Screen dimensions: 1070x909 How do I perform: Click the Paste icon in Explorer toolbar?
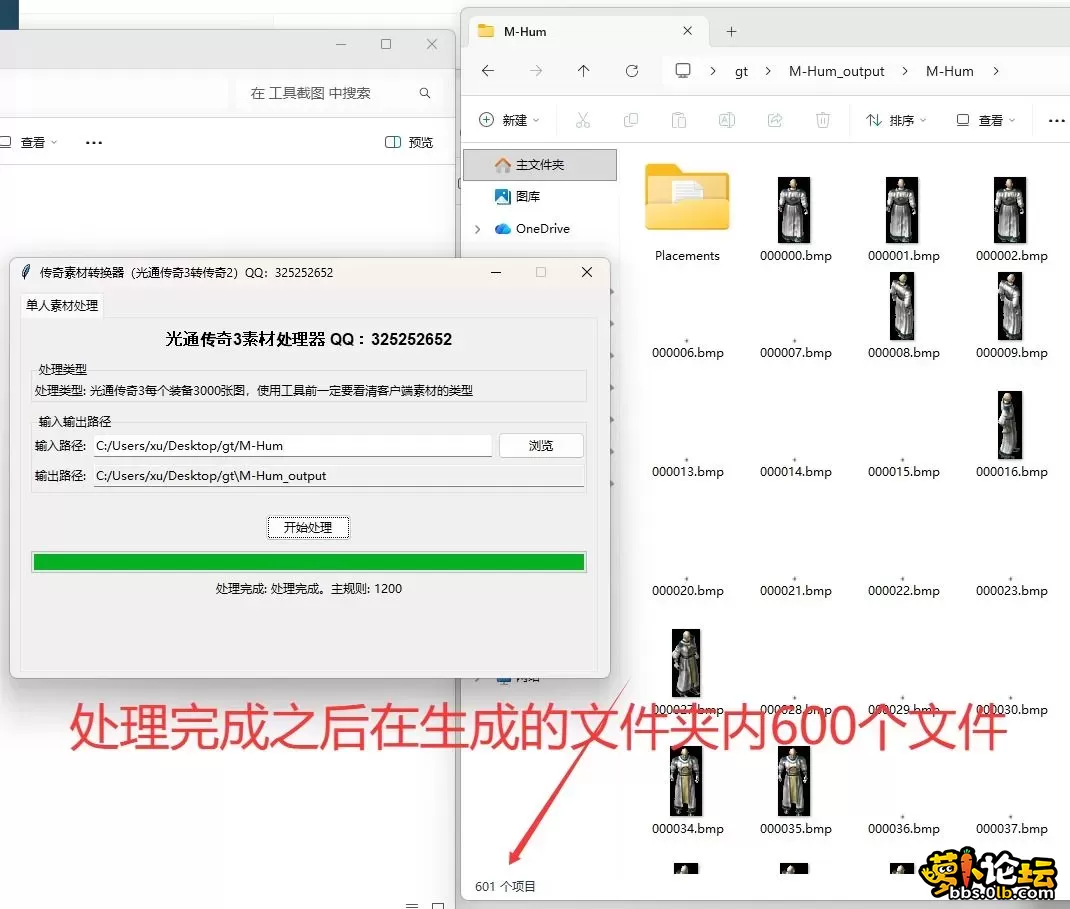point(679,120)
